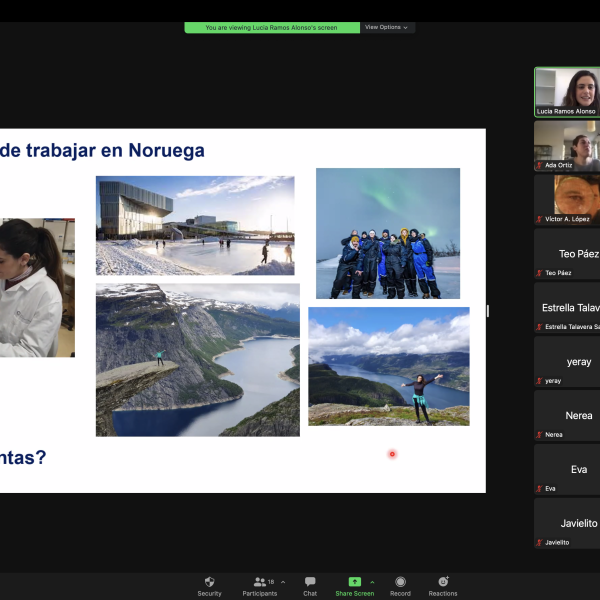Open the Participants panel
Image resolution: width=600 pixels, height=600 pixels.
259,582
